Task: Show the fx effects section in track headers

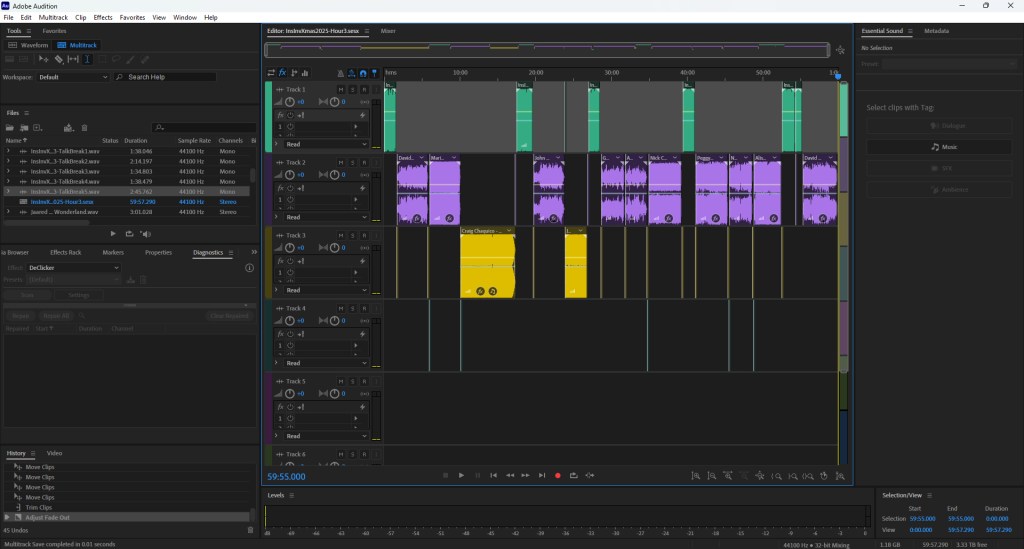Action: [x=283, y=73]
